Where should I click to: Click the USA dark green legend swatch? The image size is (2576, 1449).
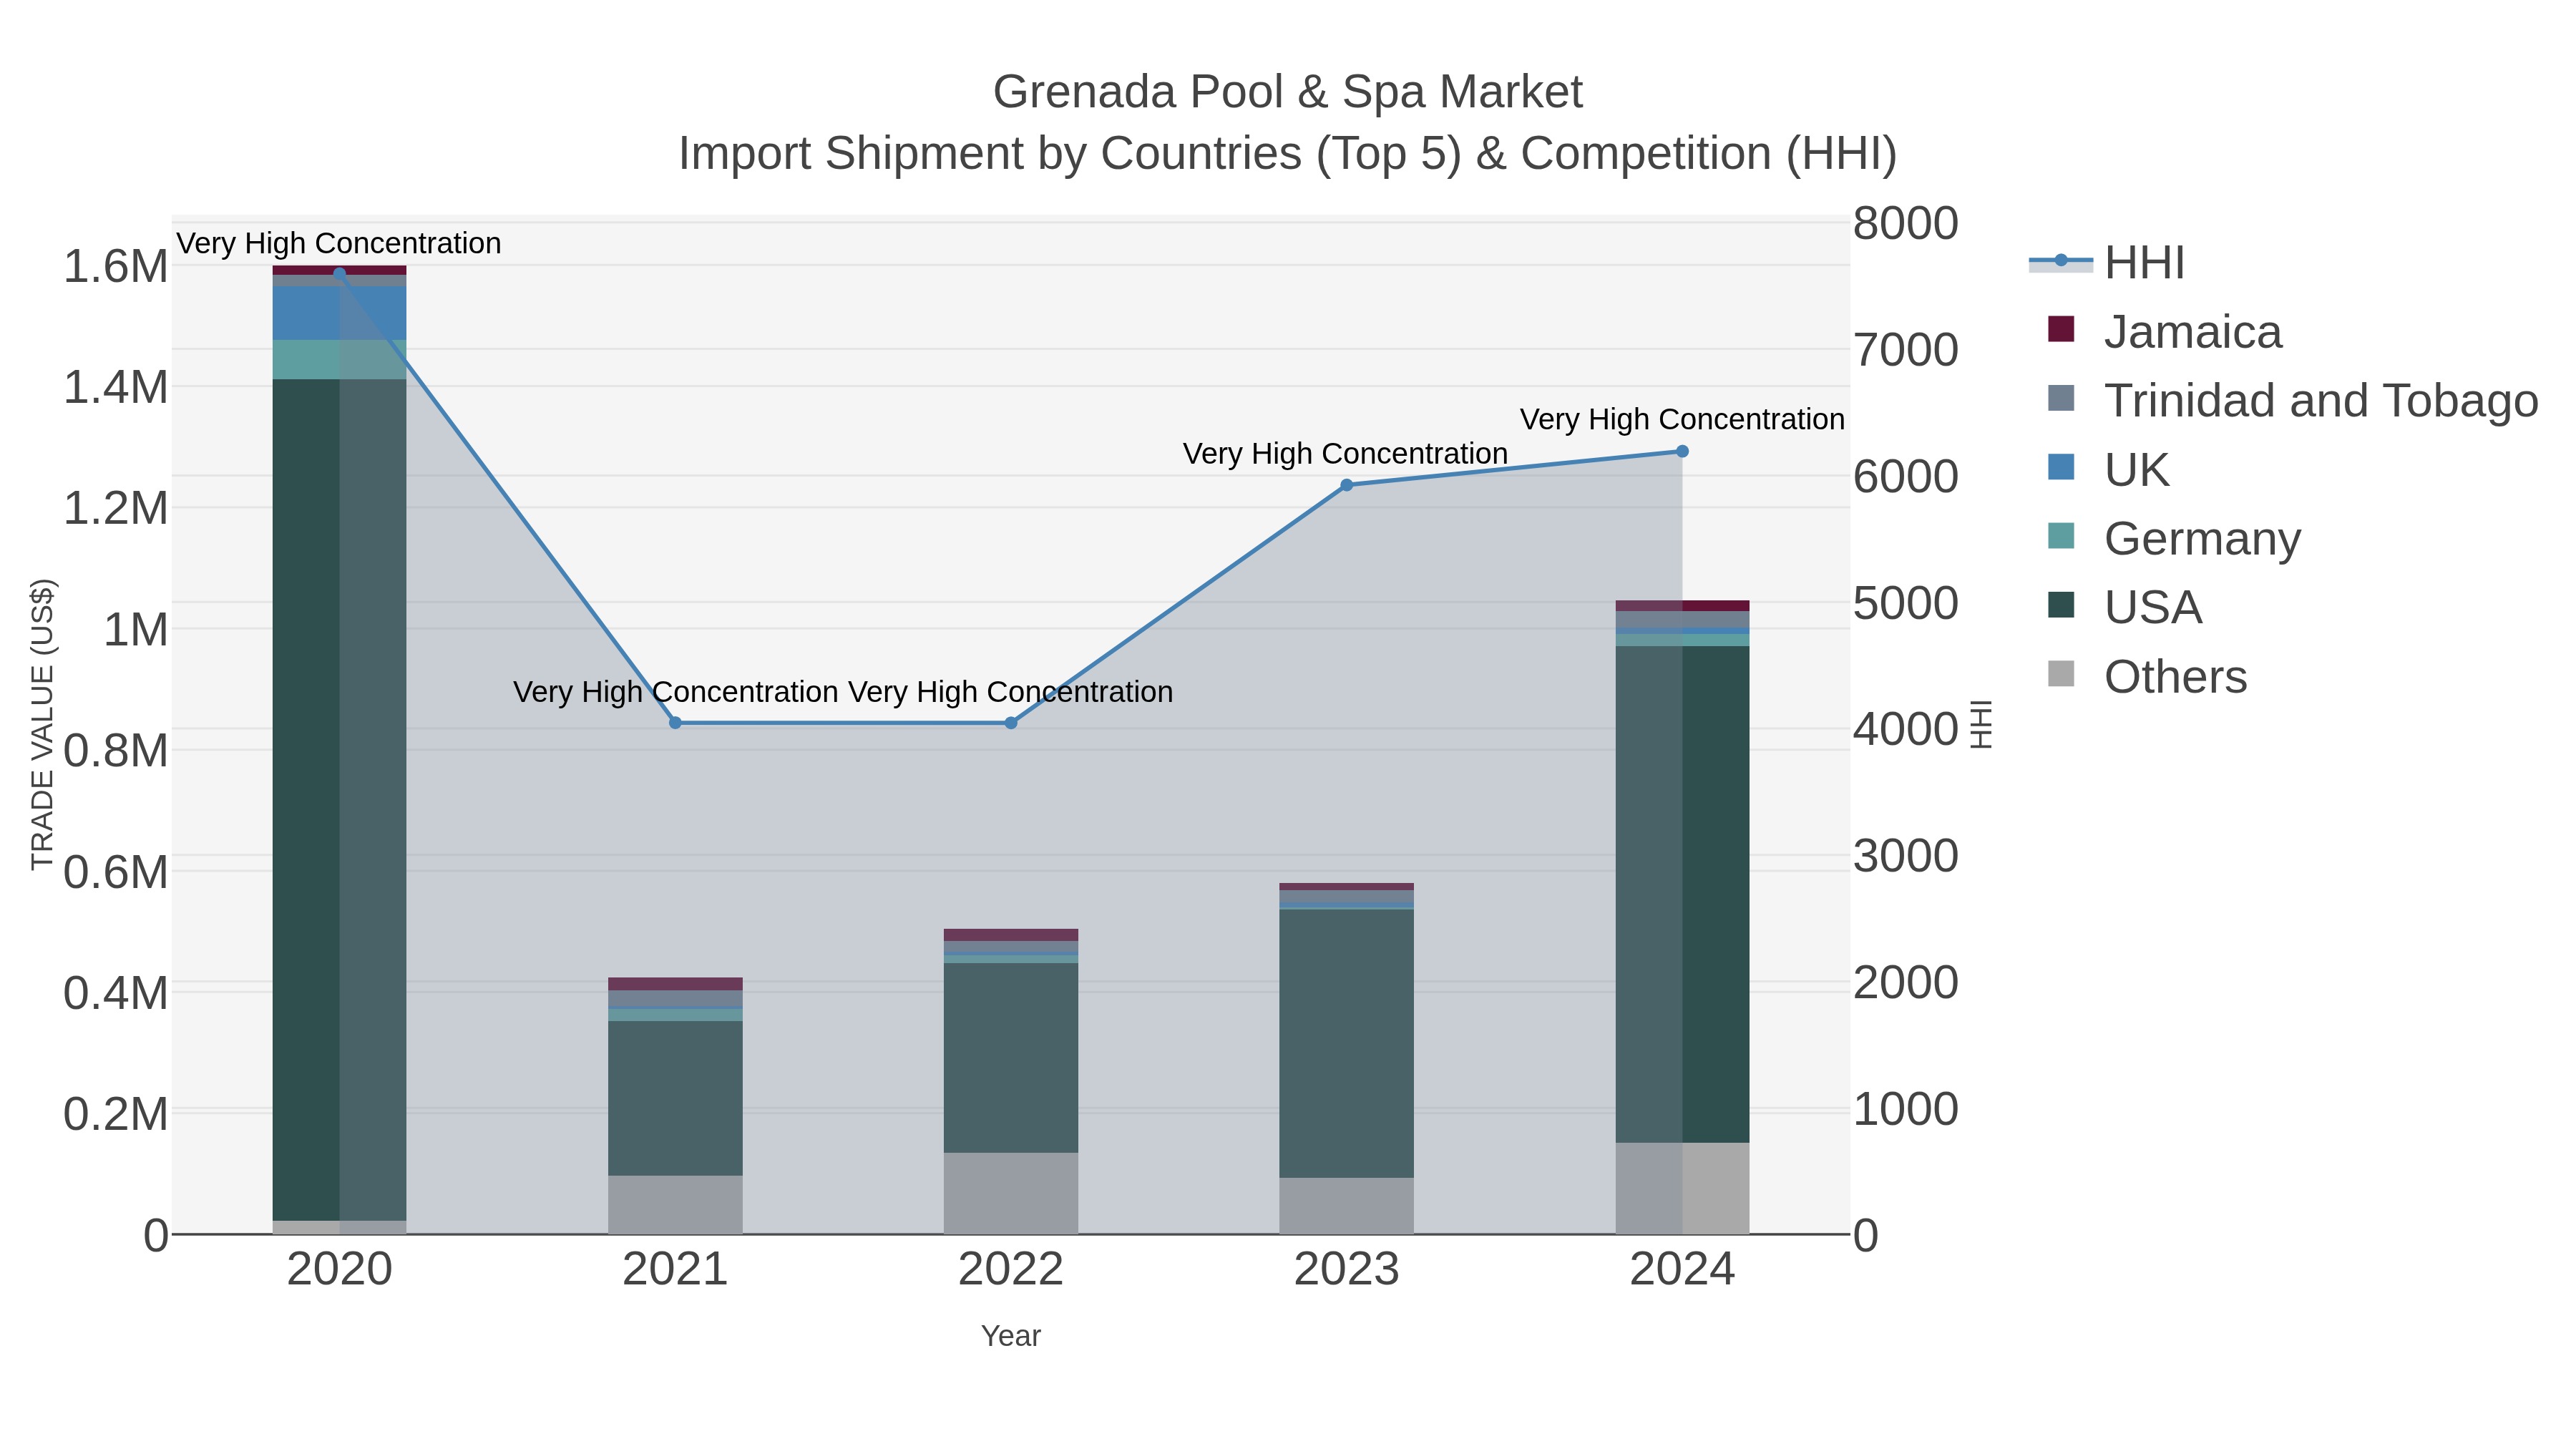click(2061, 605)
